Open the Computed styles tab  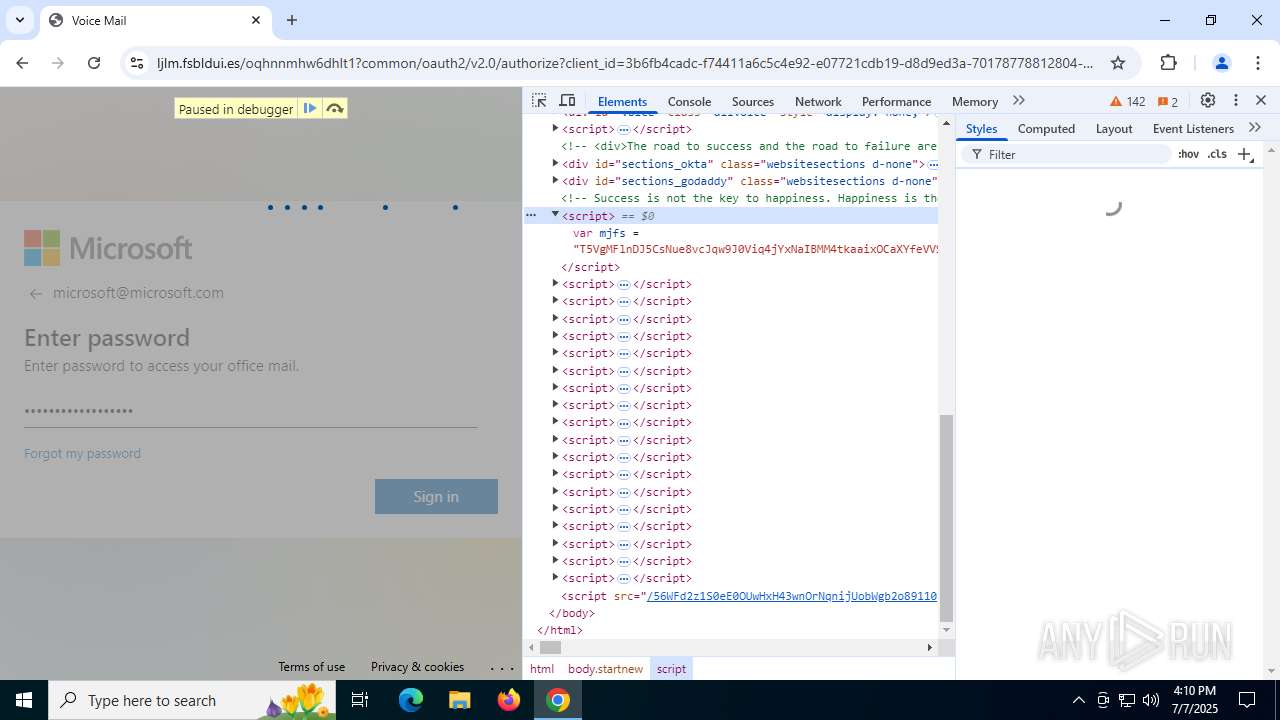pyautogui.click(x=1046, y=129)
